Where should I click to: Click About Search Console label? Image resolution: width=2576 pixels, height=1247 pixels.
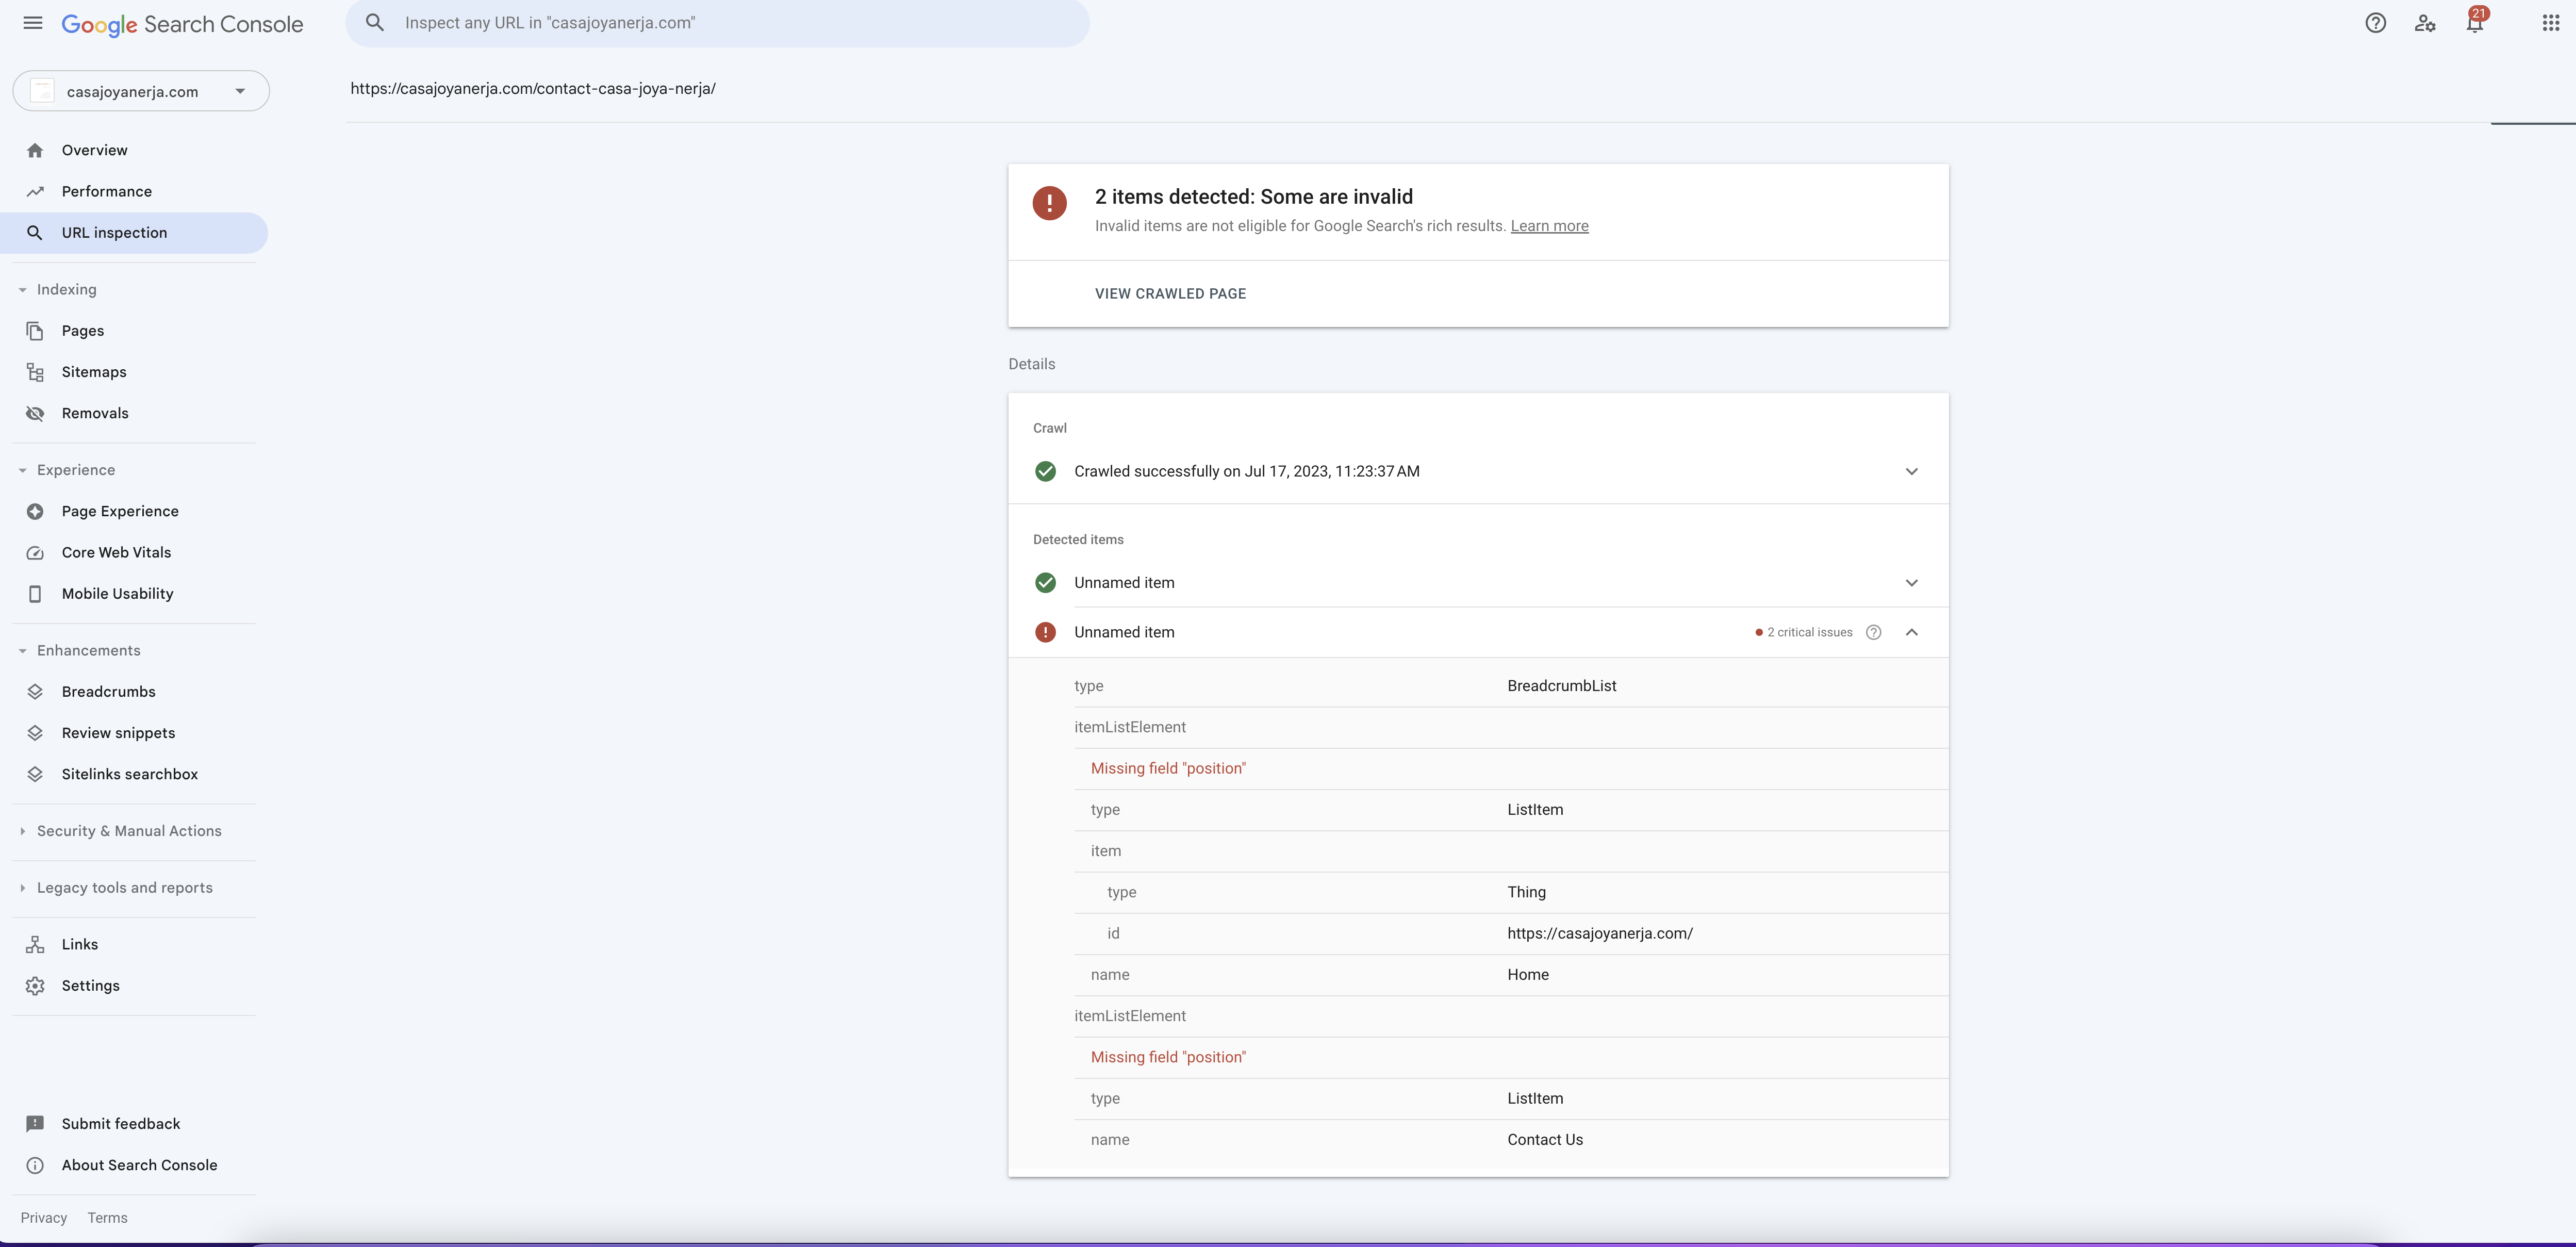tap(139, 1165)
